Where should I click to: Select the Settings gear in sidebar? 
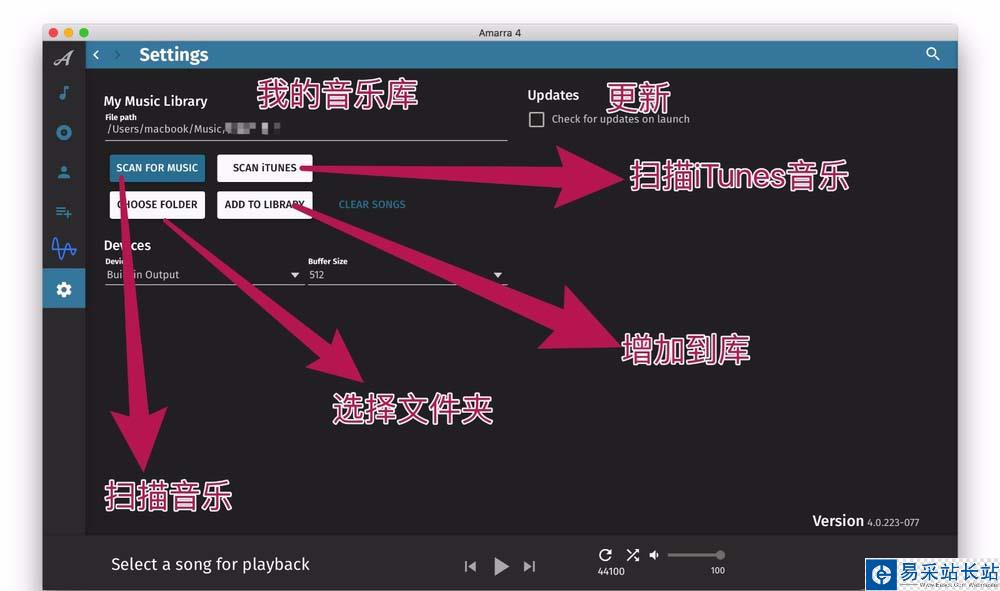64,289
